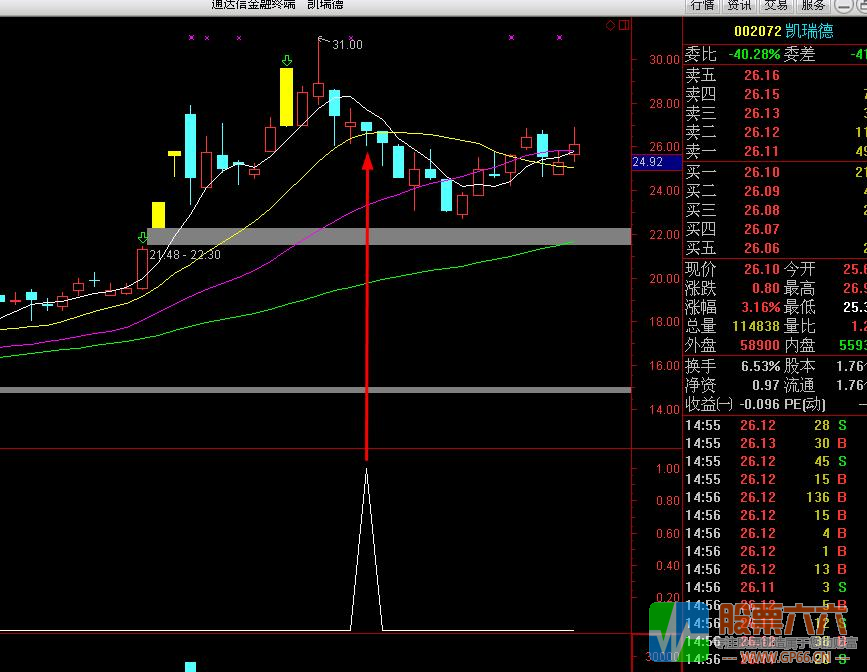Screen dimensions: 867x672
Task: Select the 卖四 row at 26.15
Action: pos(775,95)
